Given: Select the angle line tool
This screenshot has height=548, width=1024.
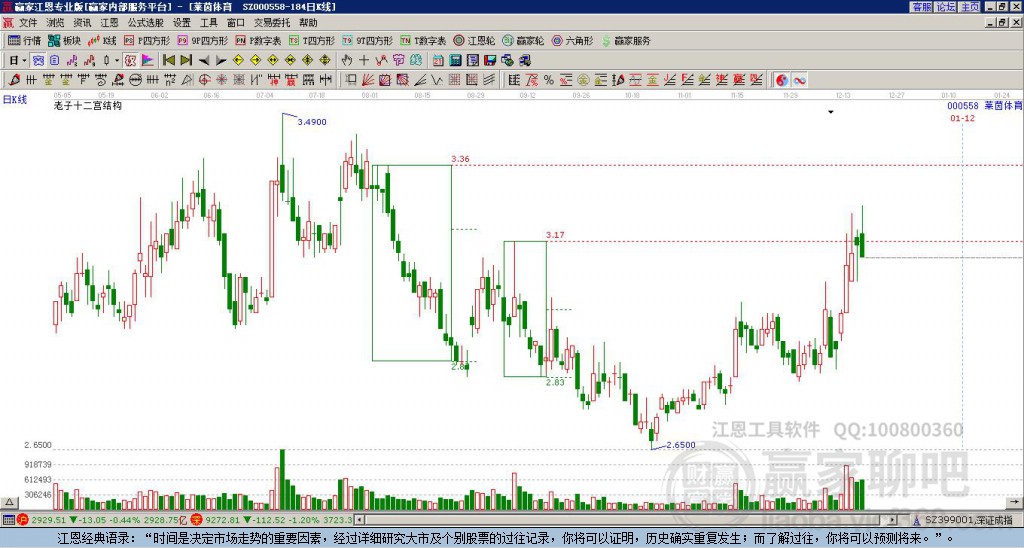Looking at the screenshot, I should [419, 80].
